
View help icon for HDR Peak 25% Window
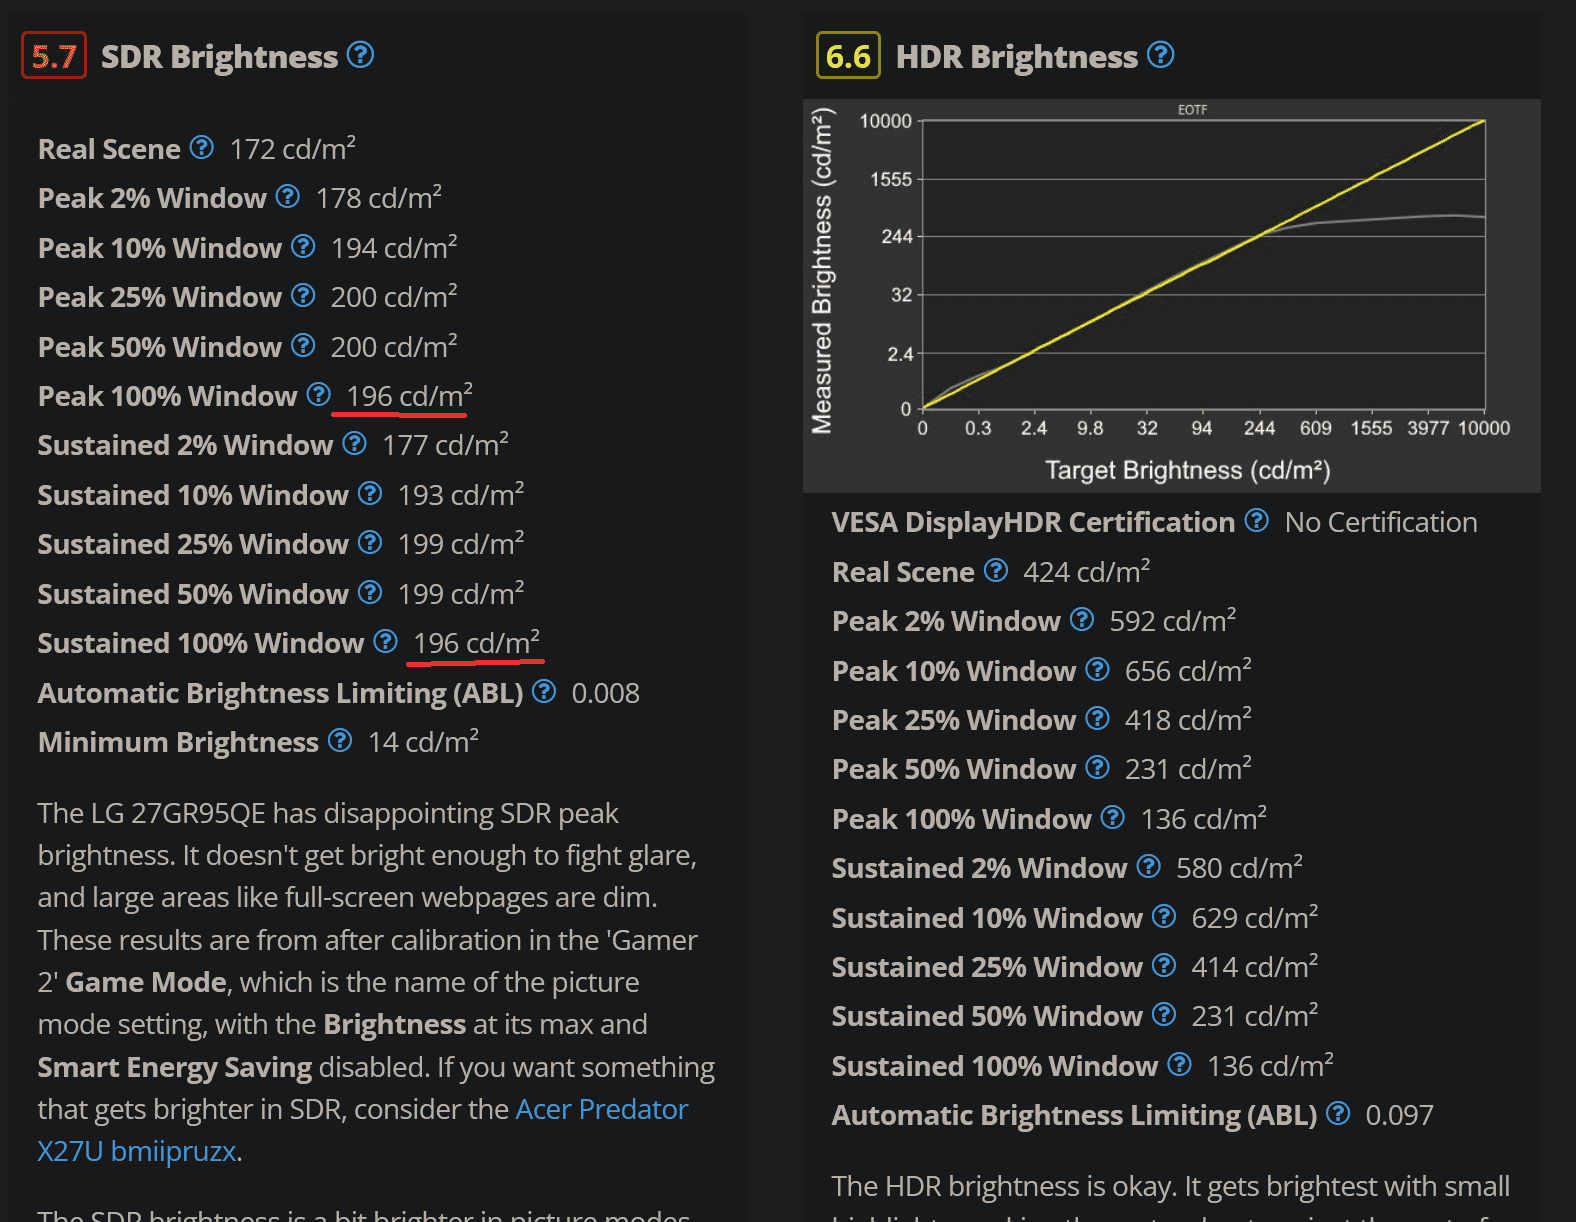(x=1098, y=719)
